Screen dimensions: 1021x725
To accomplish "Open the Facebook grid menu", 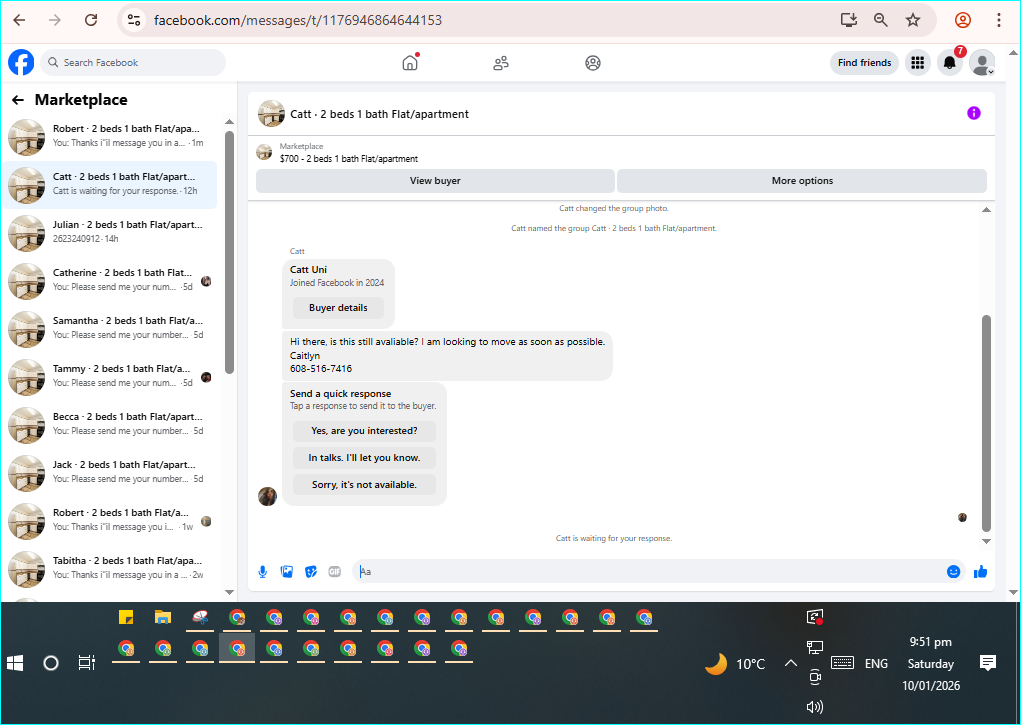I will (x=917, y=63).
